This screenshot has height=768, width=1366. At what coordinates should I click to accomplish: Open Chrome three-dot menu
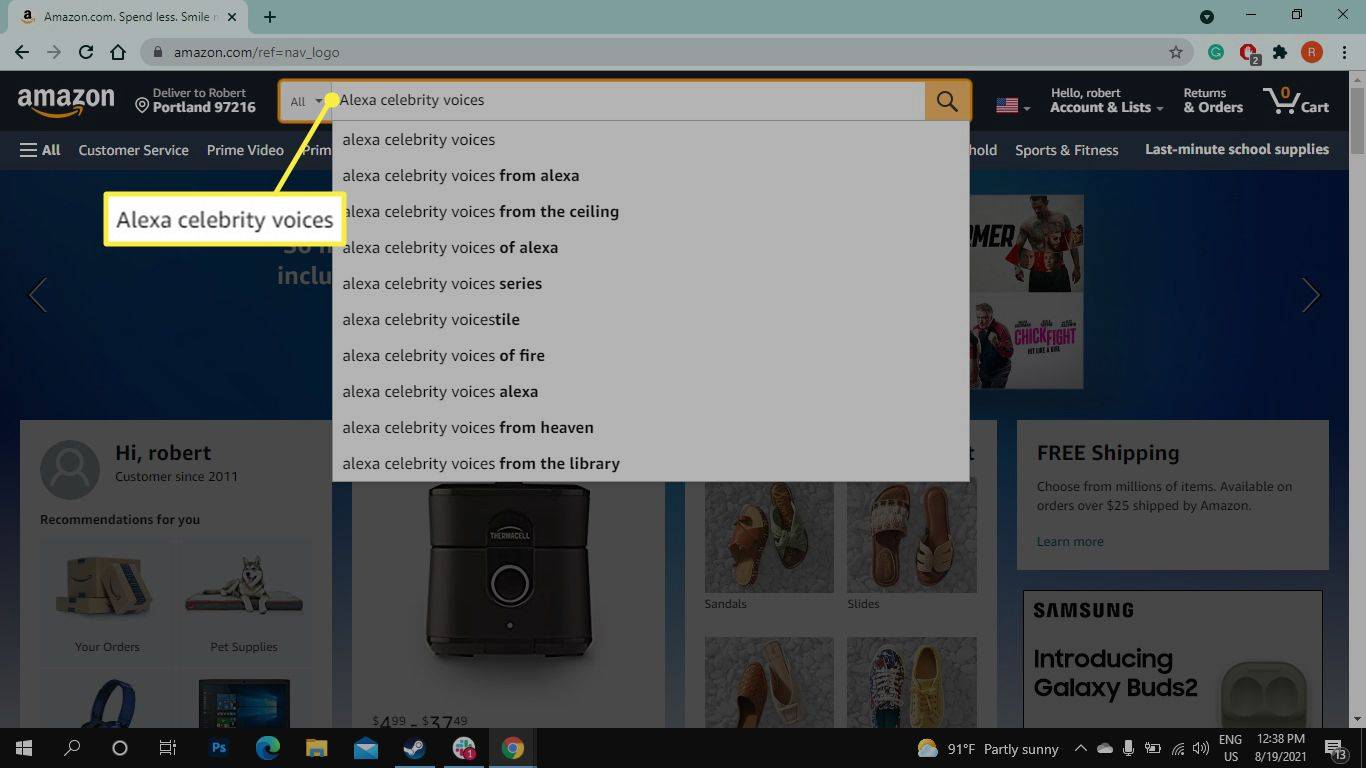[1343, 52]
